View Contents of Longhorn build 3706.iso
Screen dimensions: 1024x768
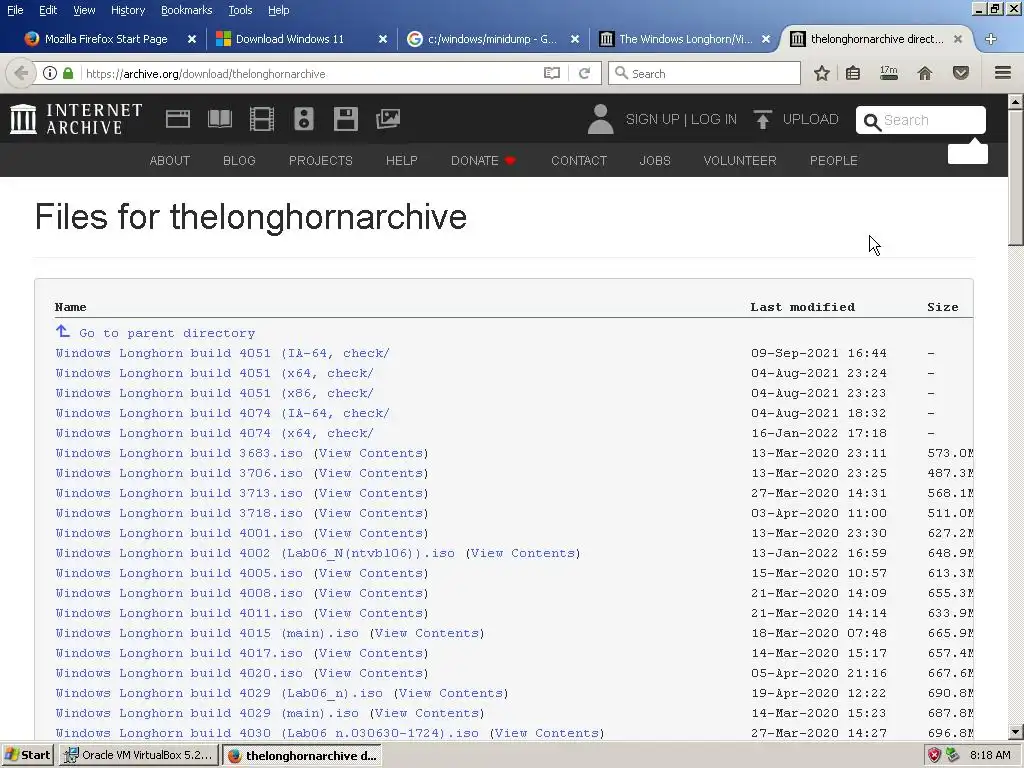coord(371,473)
